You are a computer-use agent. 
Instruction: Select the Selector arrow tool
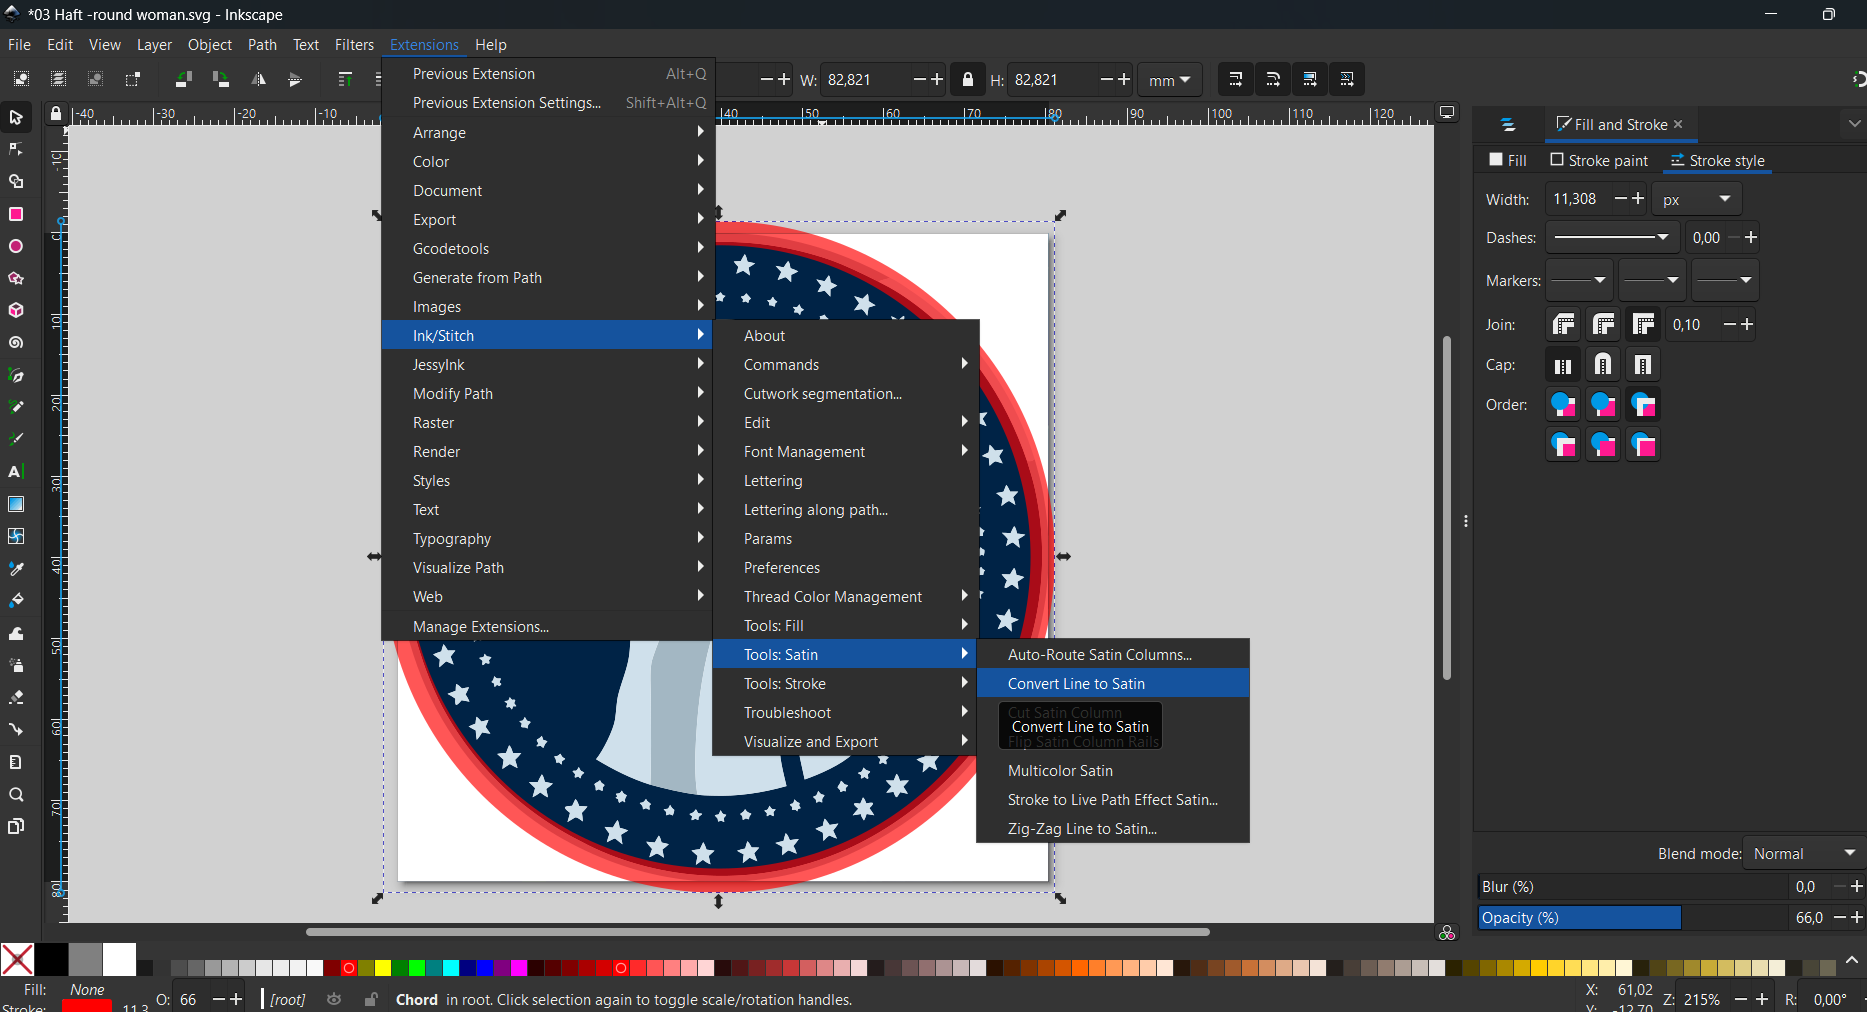[x=16, y=118]
